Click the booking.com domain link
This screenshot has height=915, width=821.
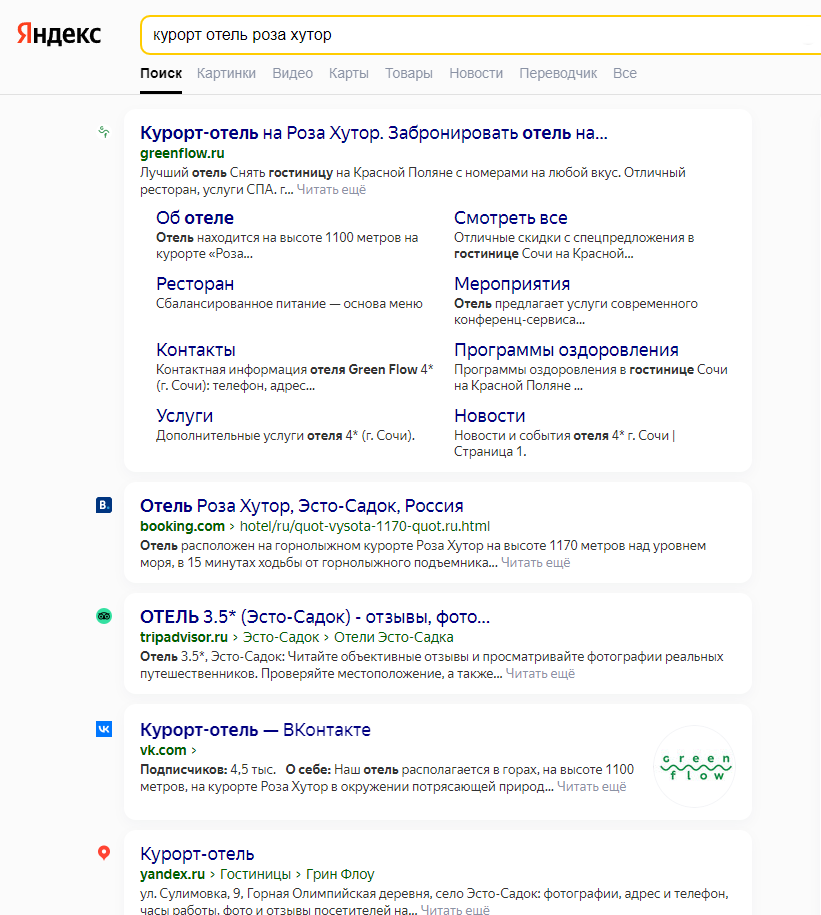coord(182,526)
